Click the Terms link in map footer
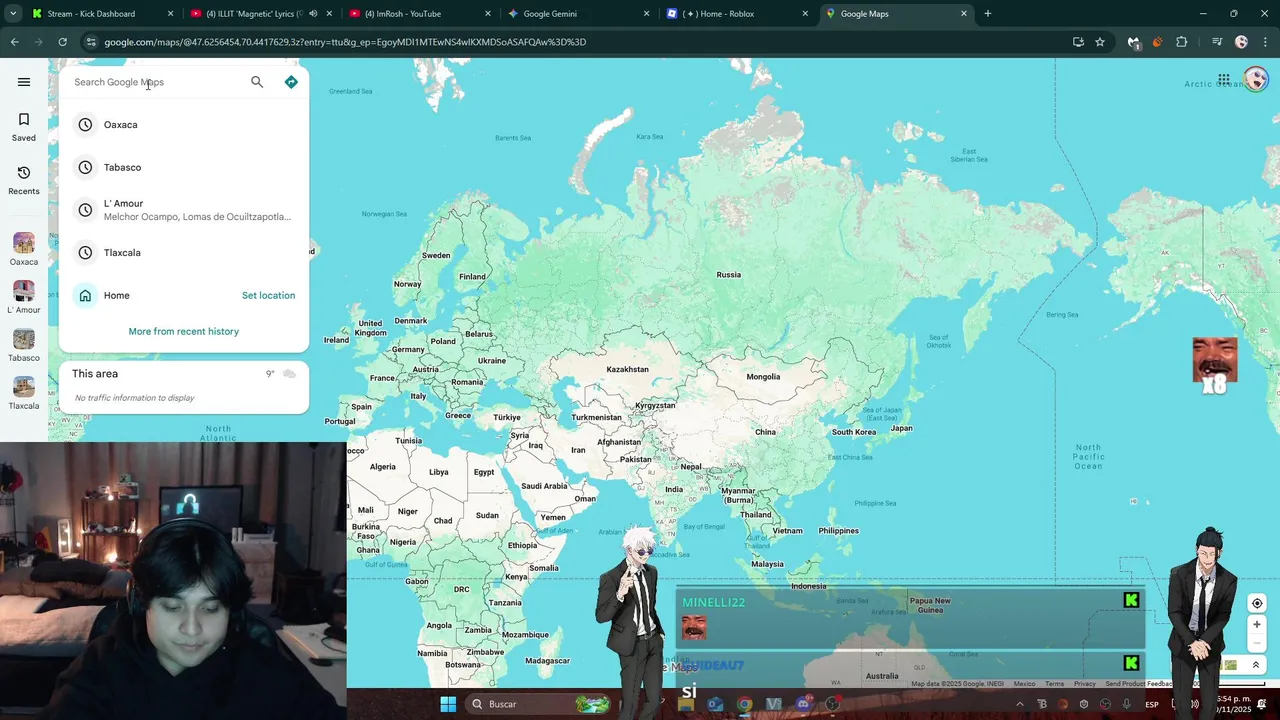Viewport: 1280px width, 720px height. click(x=1054, y=684)
